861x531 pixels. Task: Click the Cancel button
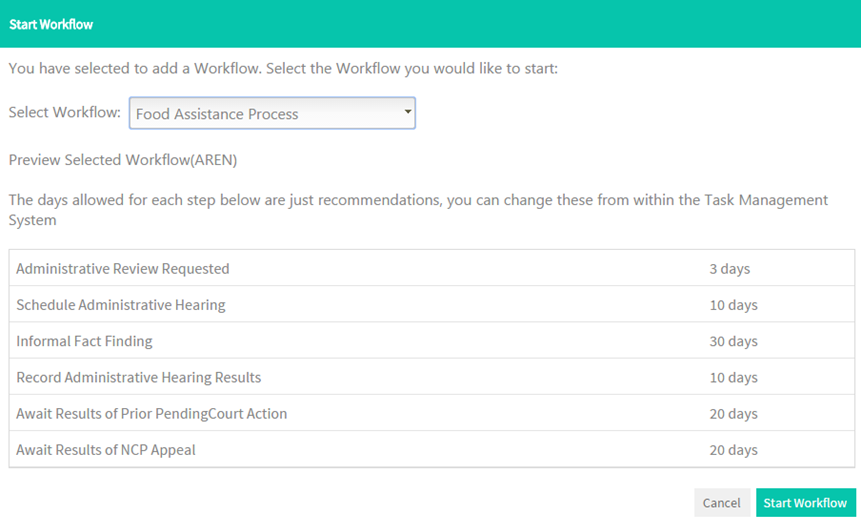pyautogui.click(x=722, y=502)
